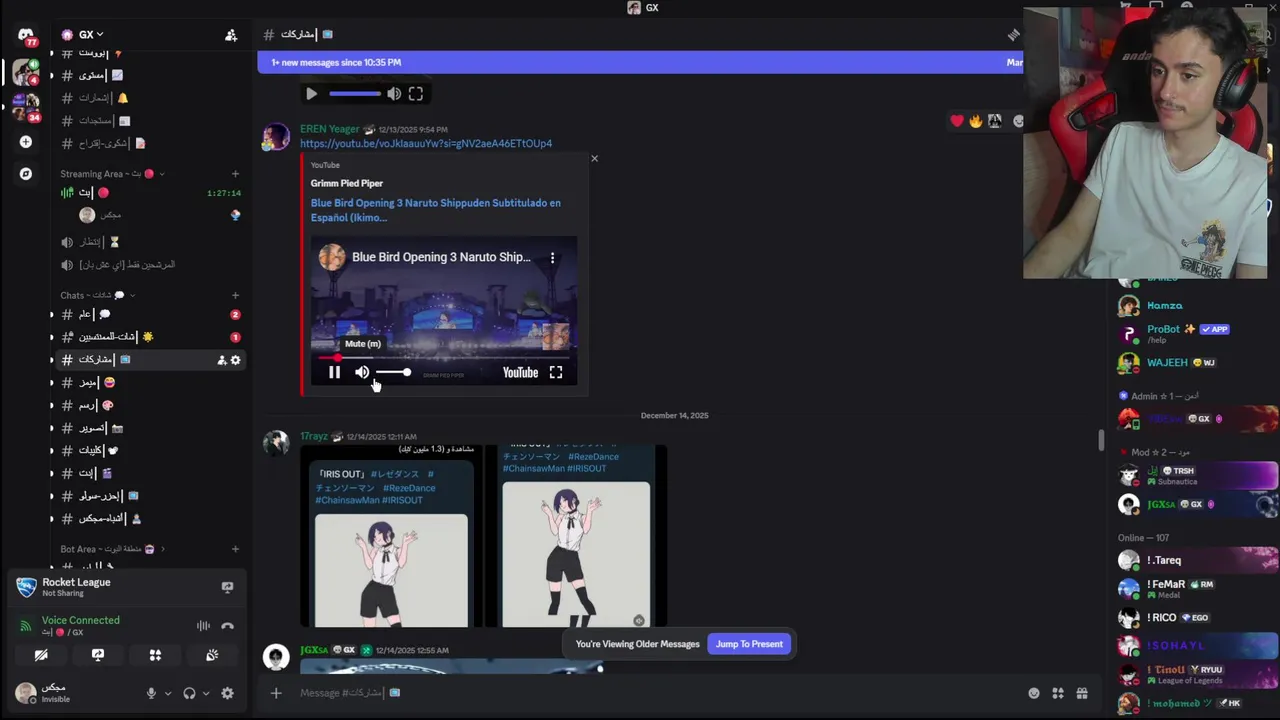Open the عام chat channel
This screenshot has height=720, width=1280.
[x=150, y=314]
